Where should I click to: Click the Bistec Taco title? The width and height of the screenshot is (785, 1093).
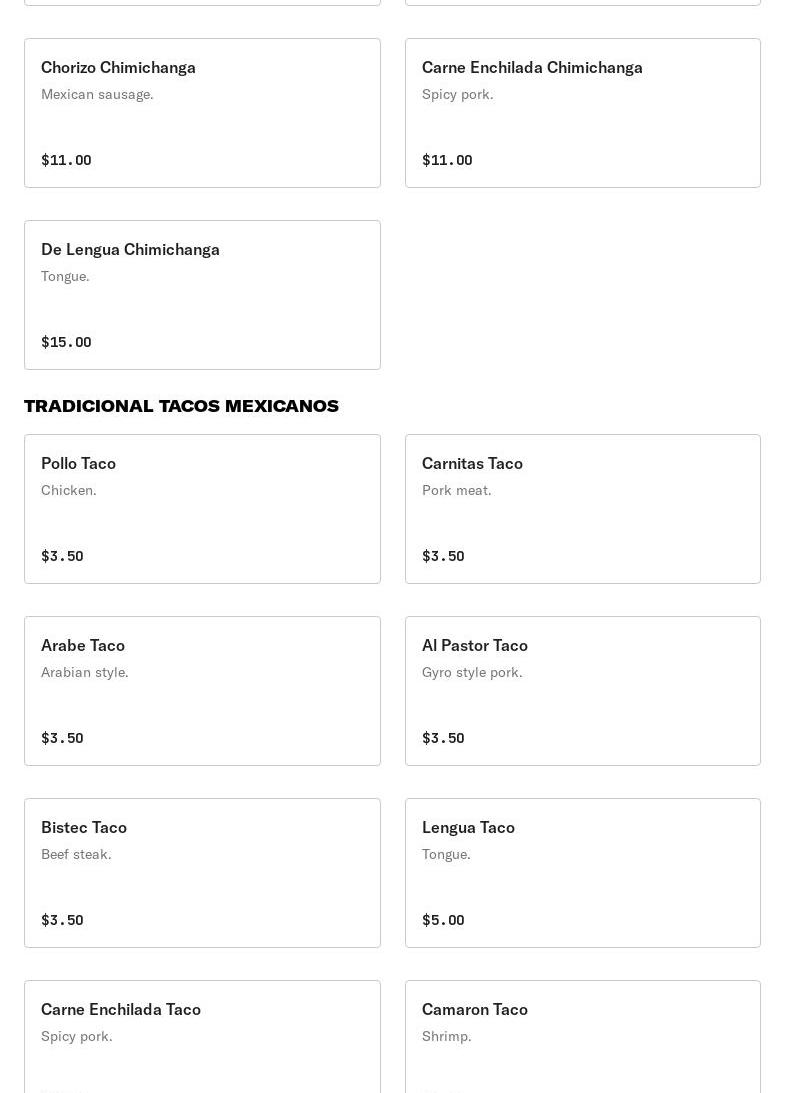(84, 827)
